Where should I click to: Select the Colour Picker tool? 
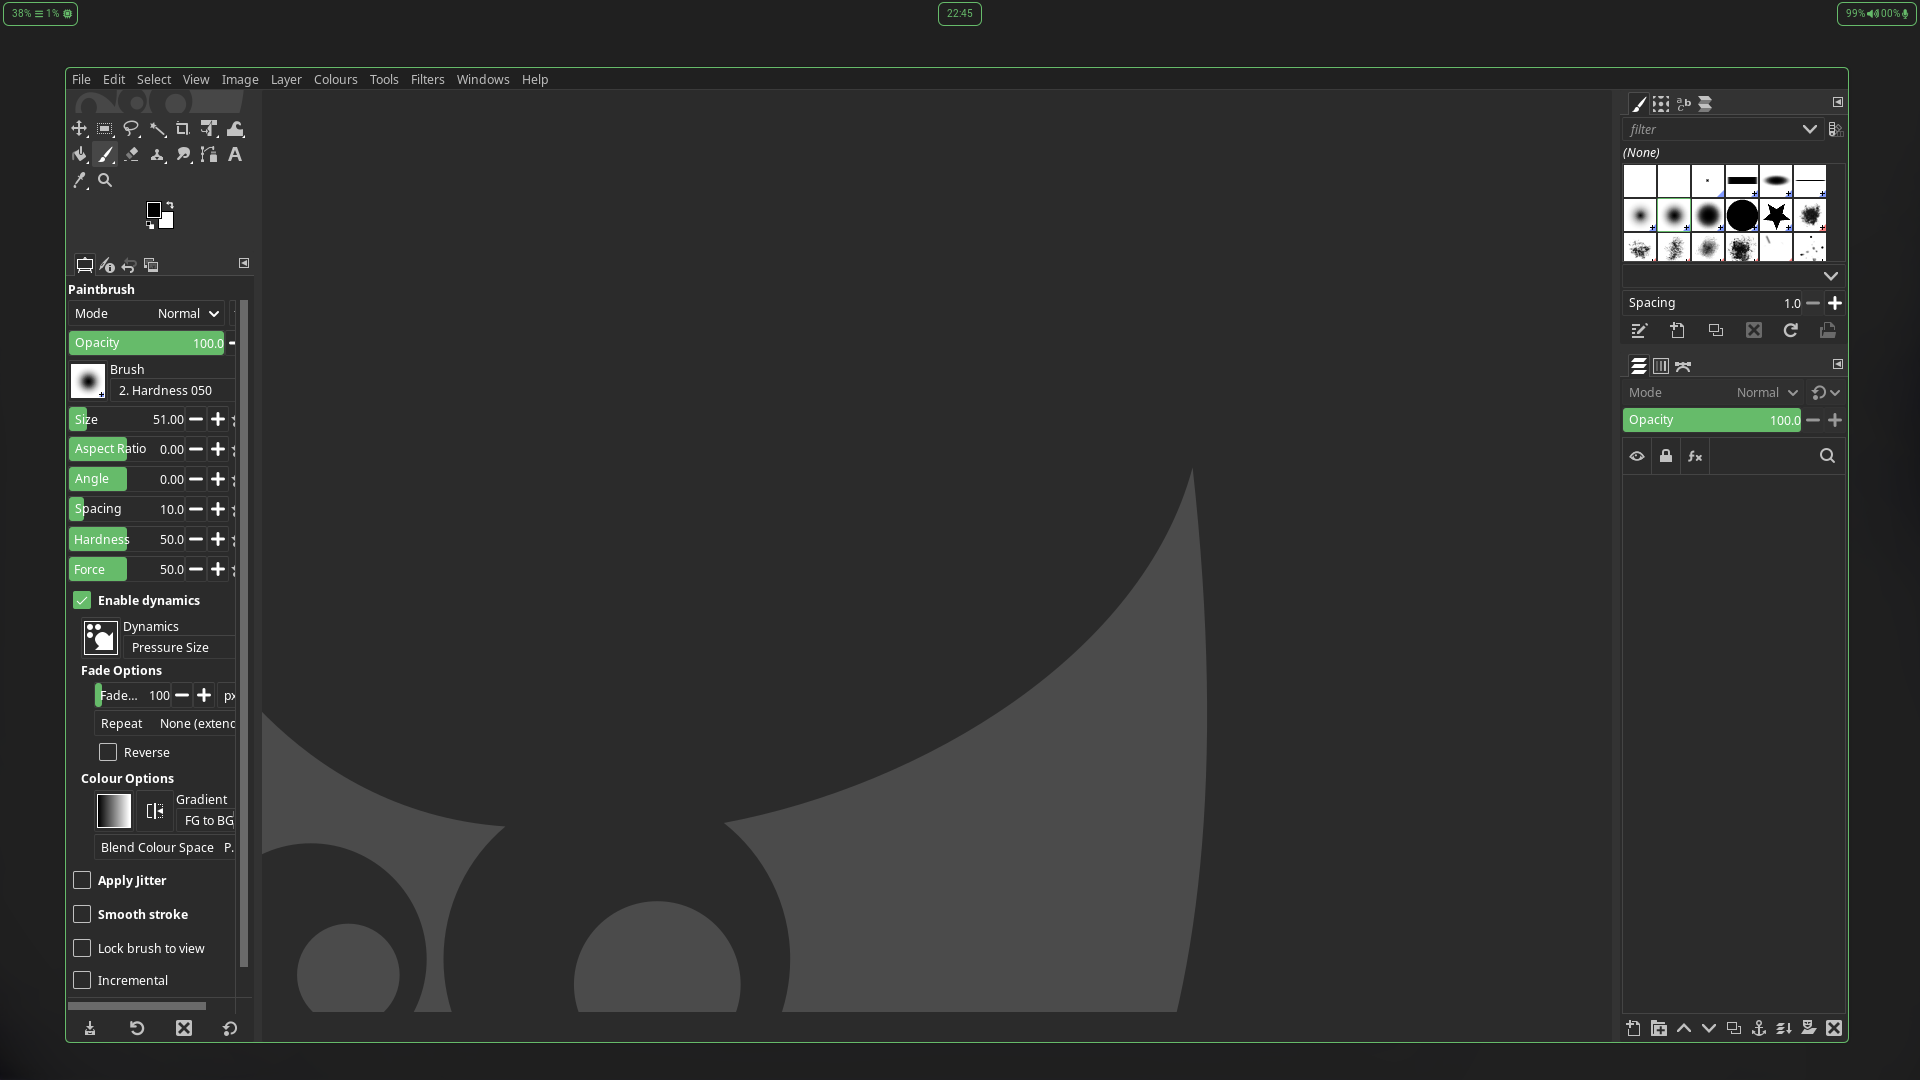pyautogui.click(x=79, y=181)
